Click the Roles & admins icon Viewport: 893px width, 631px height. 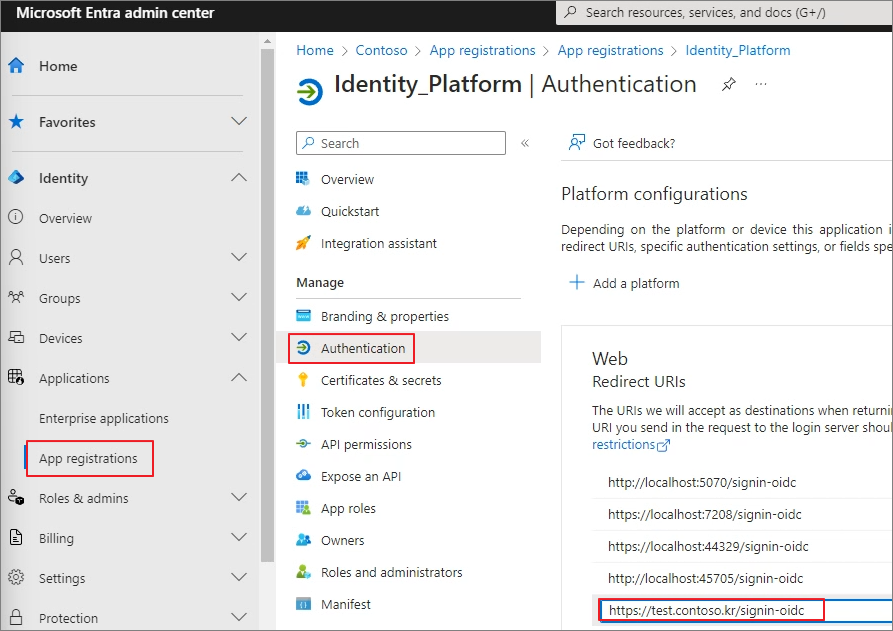tap(16, 498)
